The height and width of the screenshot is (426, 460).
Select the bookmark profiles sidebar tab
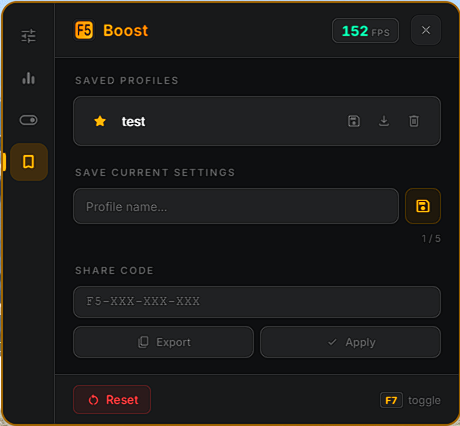pyautogui.click(x=29, y=162)
